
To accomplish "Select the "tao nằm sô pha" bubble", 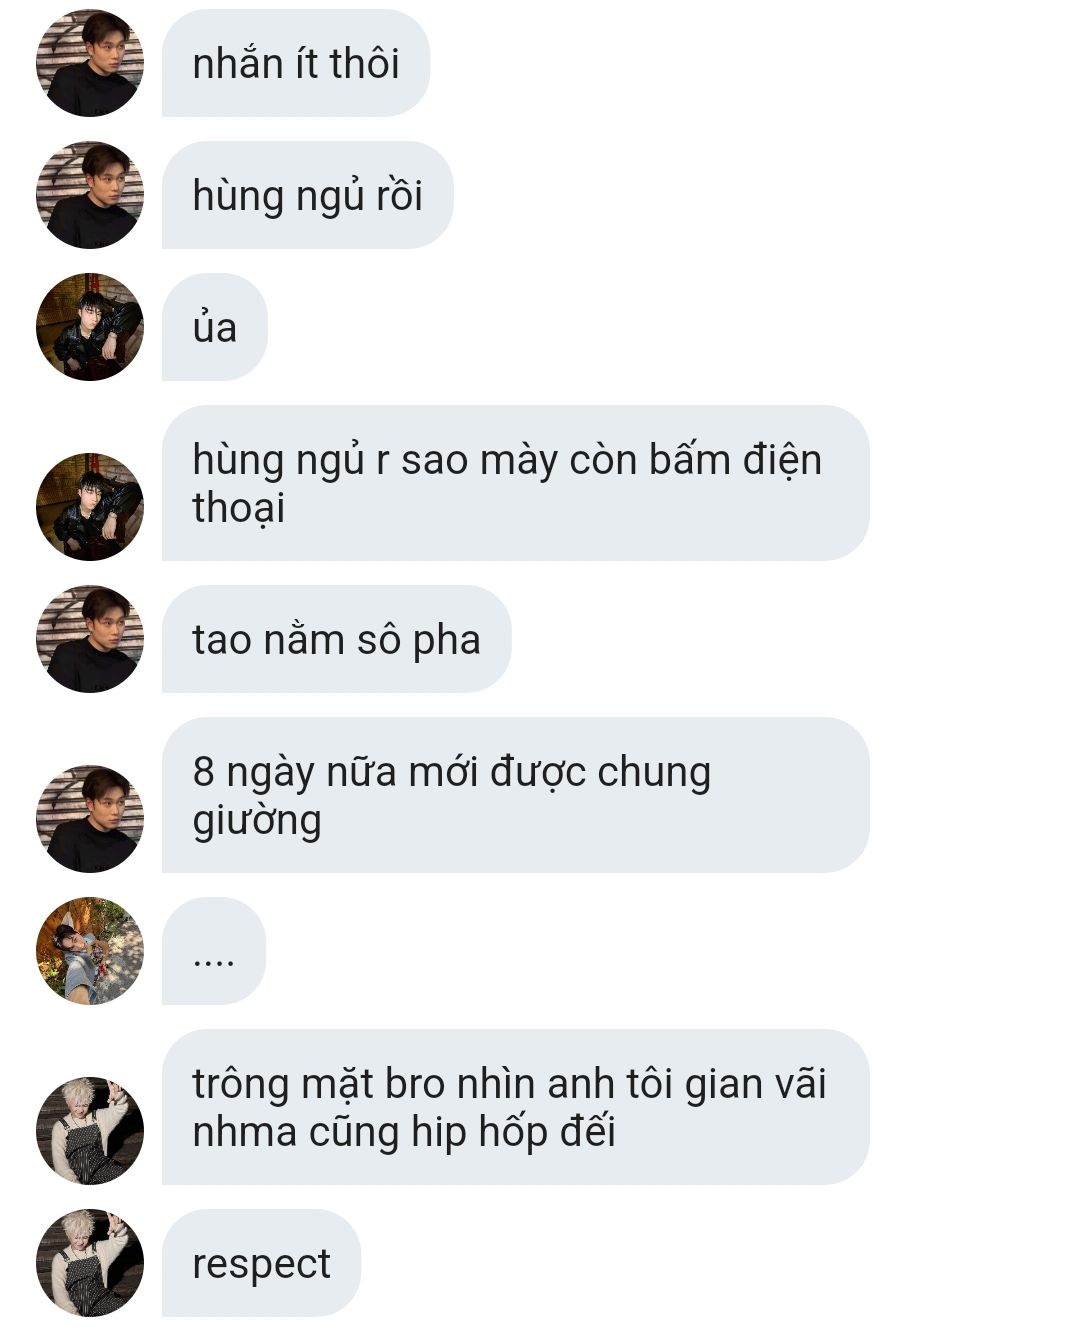I will point(337,639).
